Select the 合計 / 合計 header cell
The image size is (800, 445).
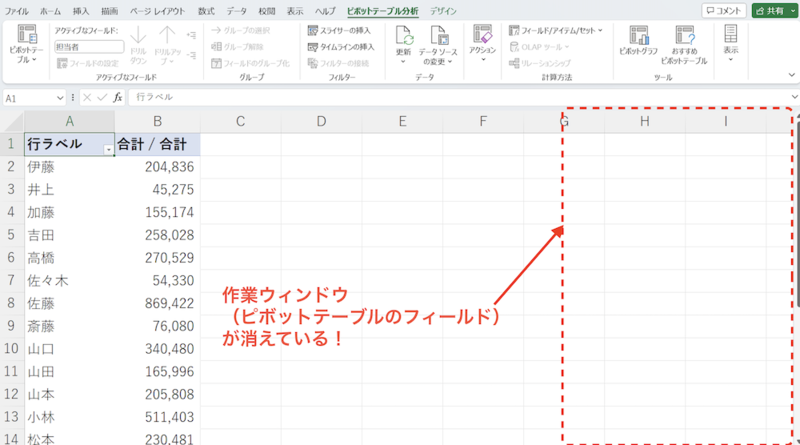(157, 144)
